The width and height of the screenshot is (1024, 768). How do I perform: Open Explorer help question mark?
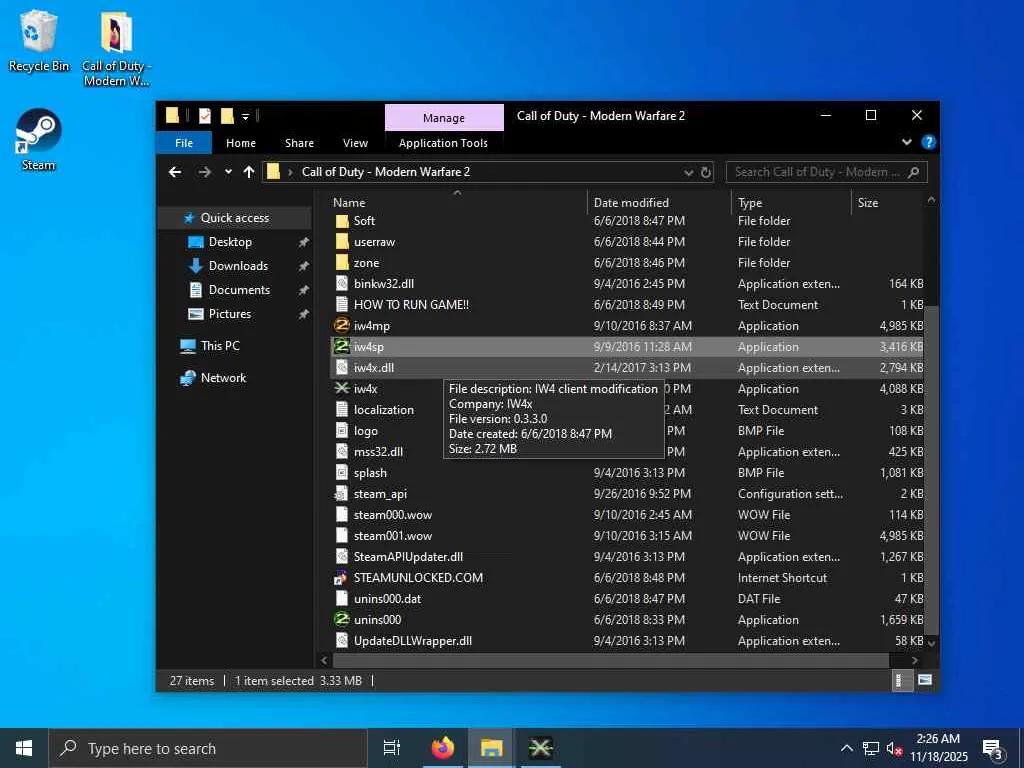pyautogui.click(x=928, y=142)
